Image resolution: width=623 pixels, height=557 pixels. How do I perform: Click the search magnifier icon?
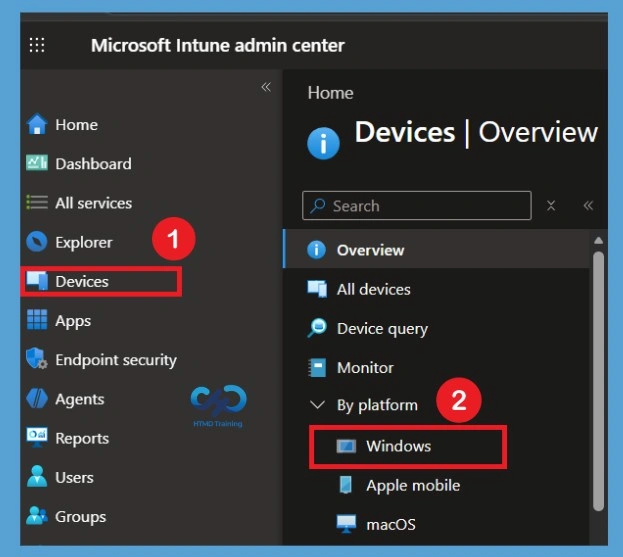point(318,206)
